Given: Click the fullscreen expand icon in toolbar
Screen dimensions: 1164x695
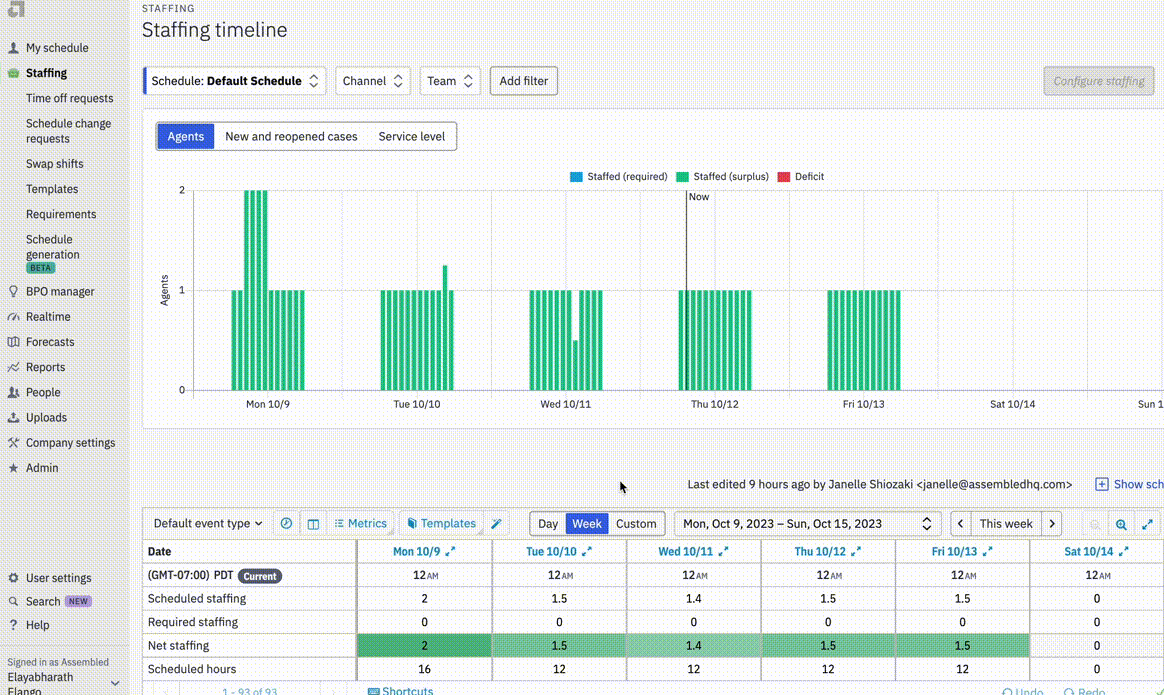Looking at the screenshot, I should (x=1148, y=523).
